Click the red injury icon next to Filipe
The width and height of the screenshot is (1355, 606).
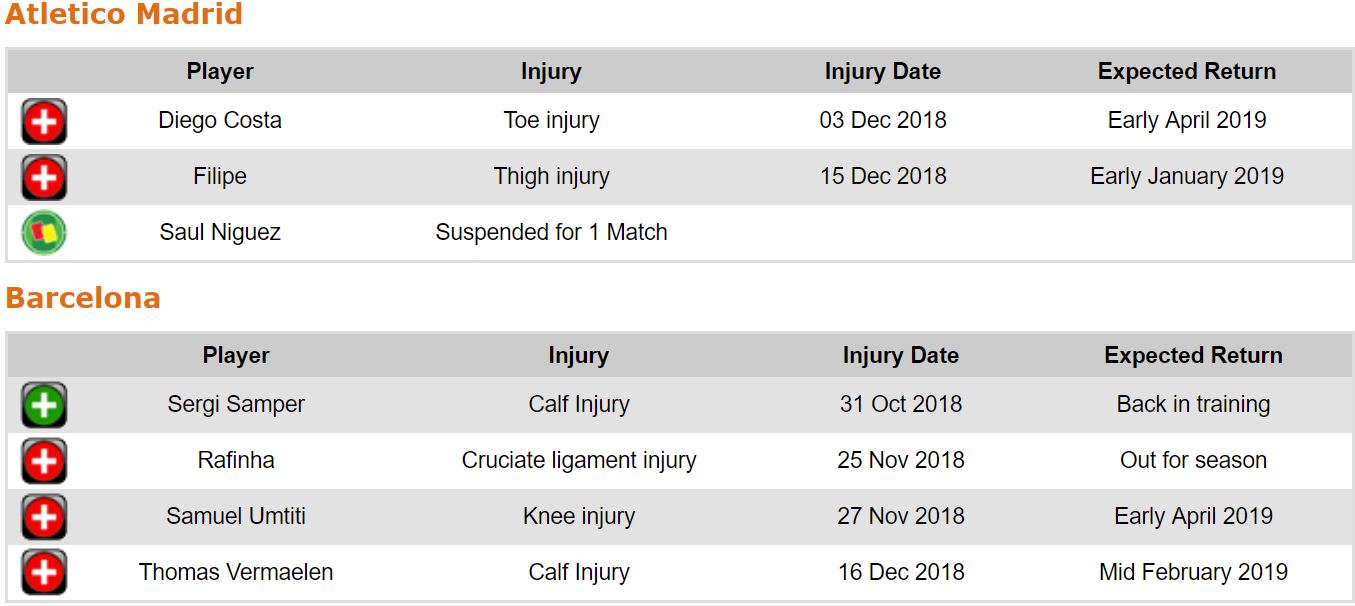[44, 178]
